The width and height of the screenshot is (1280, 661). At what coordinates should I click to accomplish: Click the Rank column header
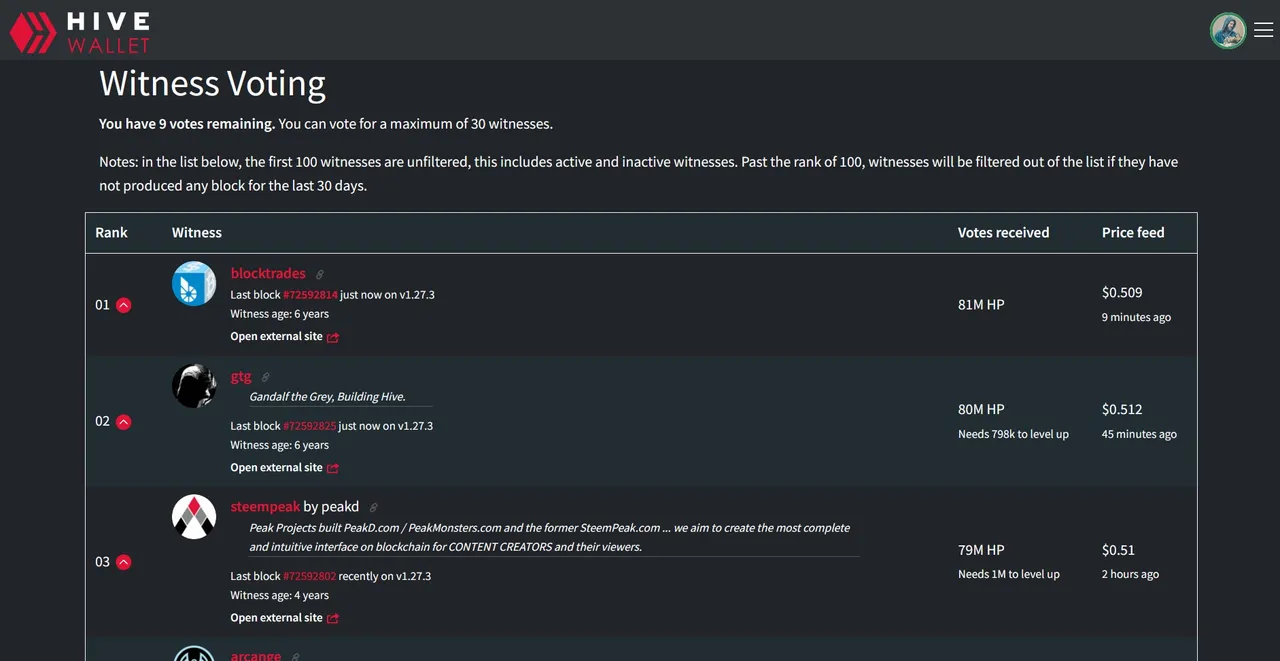111,232
